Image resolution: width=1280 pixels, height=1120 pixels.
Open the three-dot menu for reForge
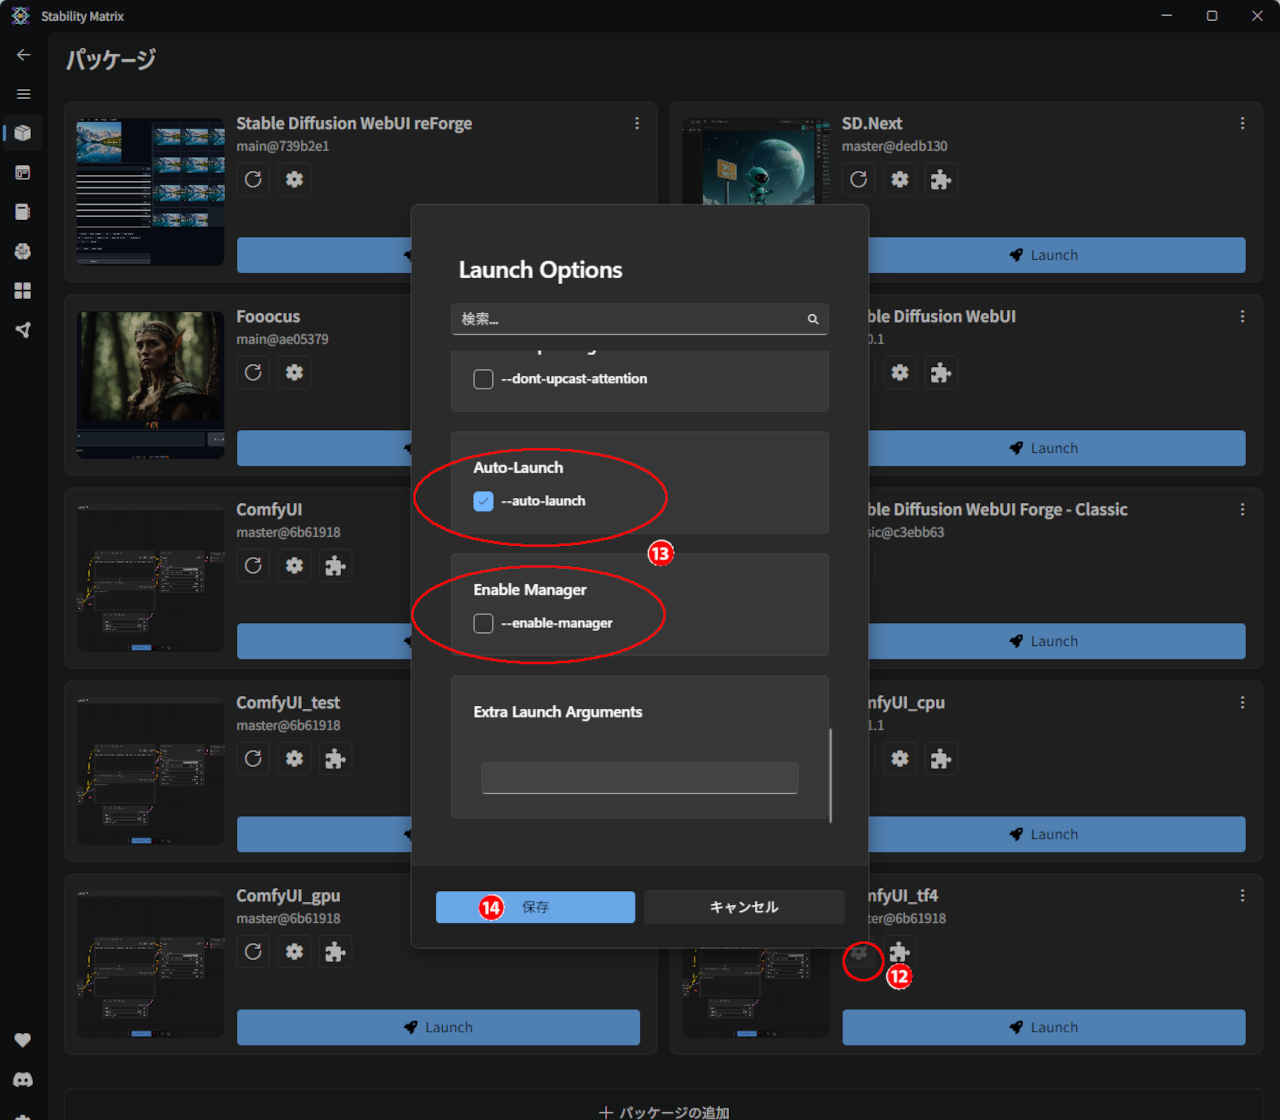tap(637, 123)
